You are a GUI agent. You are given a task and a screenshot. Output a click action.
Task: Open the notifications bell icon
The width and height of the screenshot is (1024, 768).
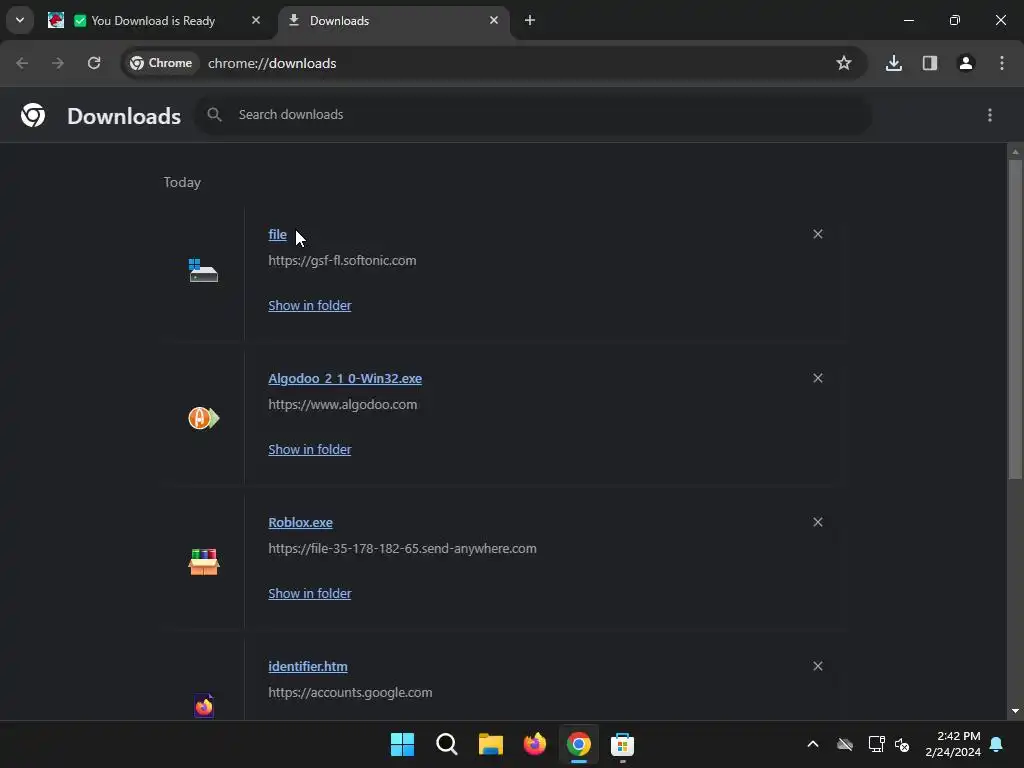[997, 744]
